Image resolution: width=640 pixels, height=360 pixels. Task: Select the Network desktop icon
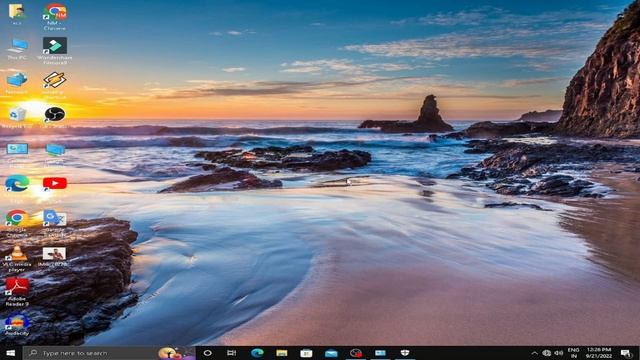click(17, 83)
